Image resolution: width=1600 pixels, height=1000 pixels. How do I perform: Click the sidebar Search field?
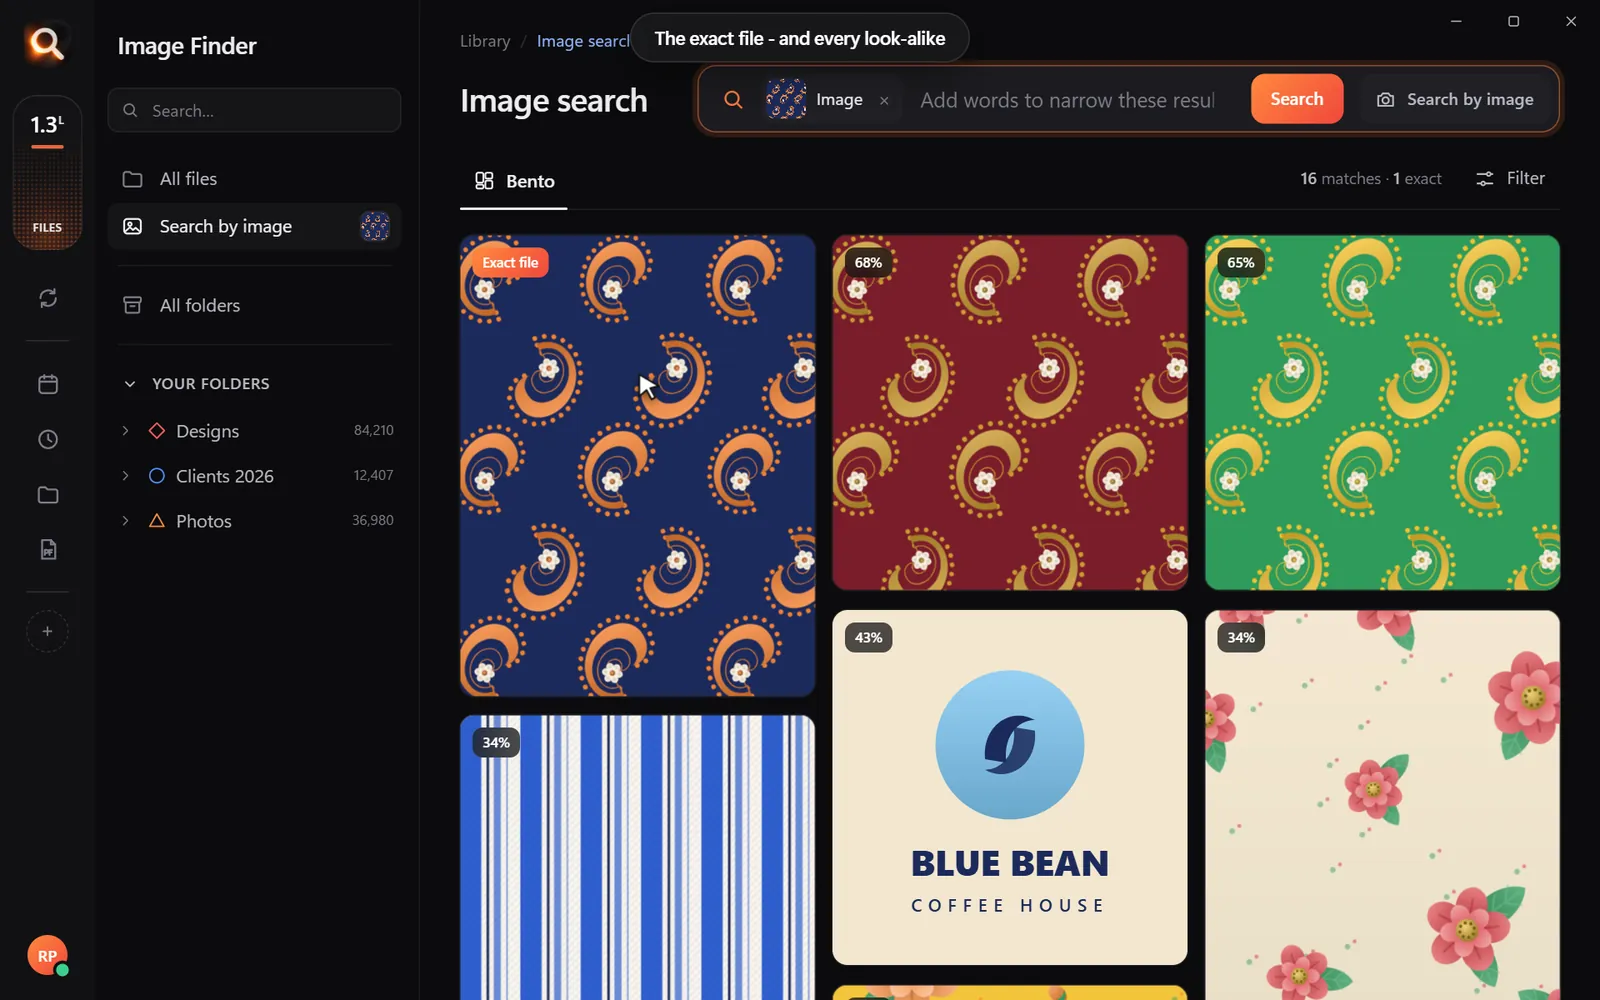pyautogui.click(x=254, y=110)
